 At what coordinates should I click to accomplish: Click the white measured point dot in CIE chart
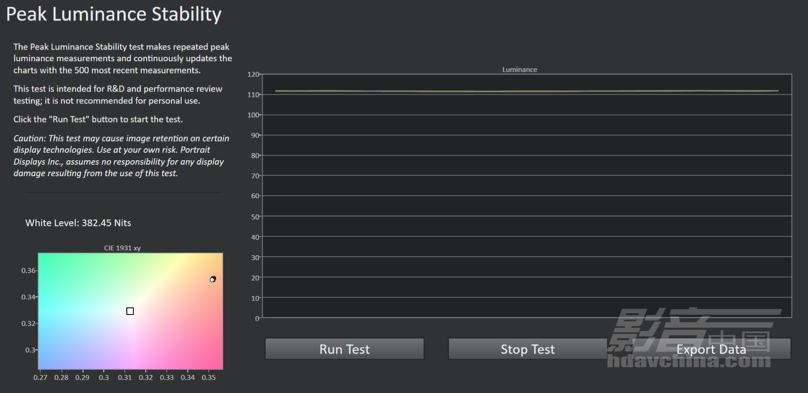pos(212,279)
